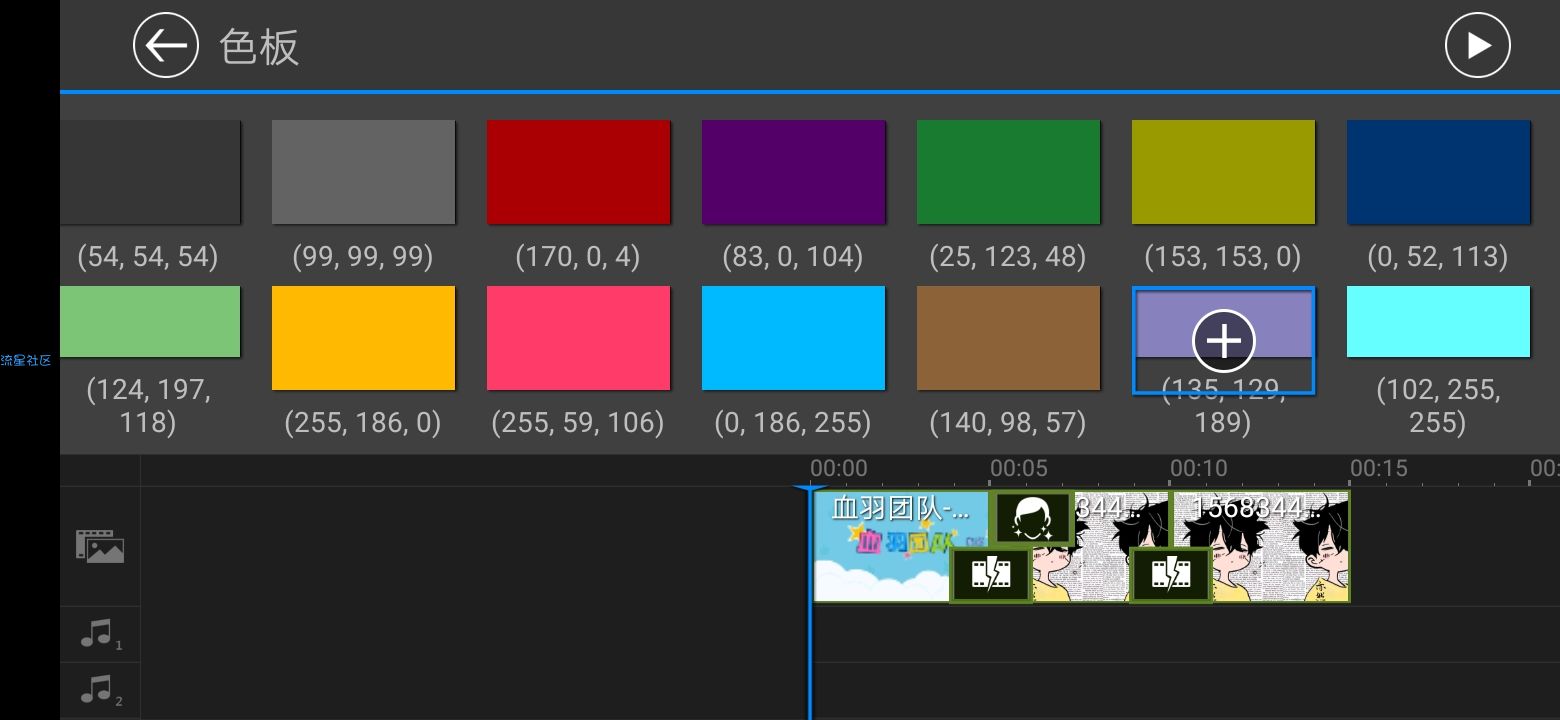This screenshot has height=720, width=1560.
Task: Pick the olive (153, 153, 0) swatch
Action: (1223, 172)
